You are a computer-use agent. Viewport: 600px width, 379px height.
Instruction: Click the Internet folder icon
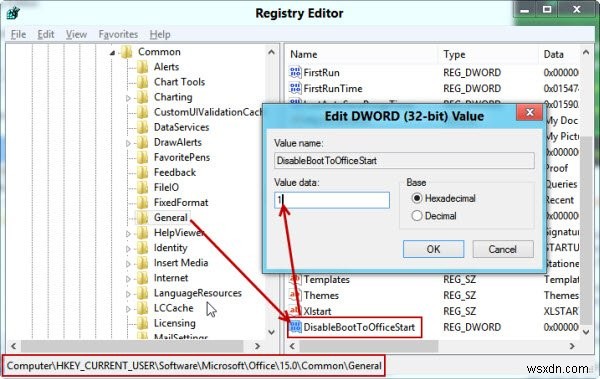(142, 278)
